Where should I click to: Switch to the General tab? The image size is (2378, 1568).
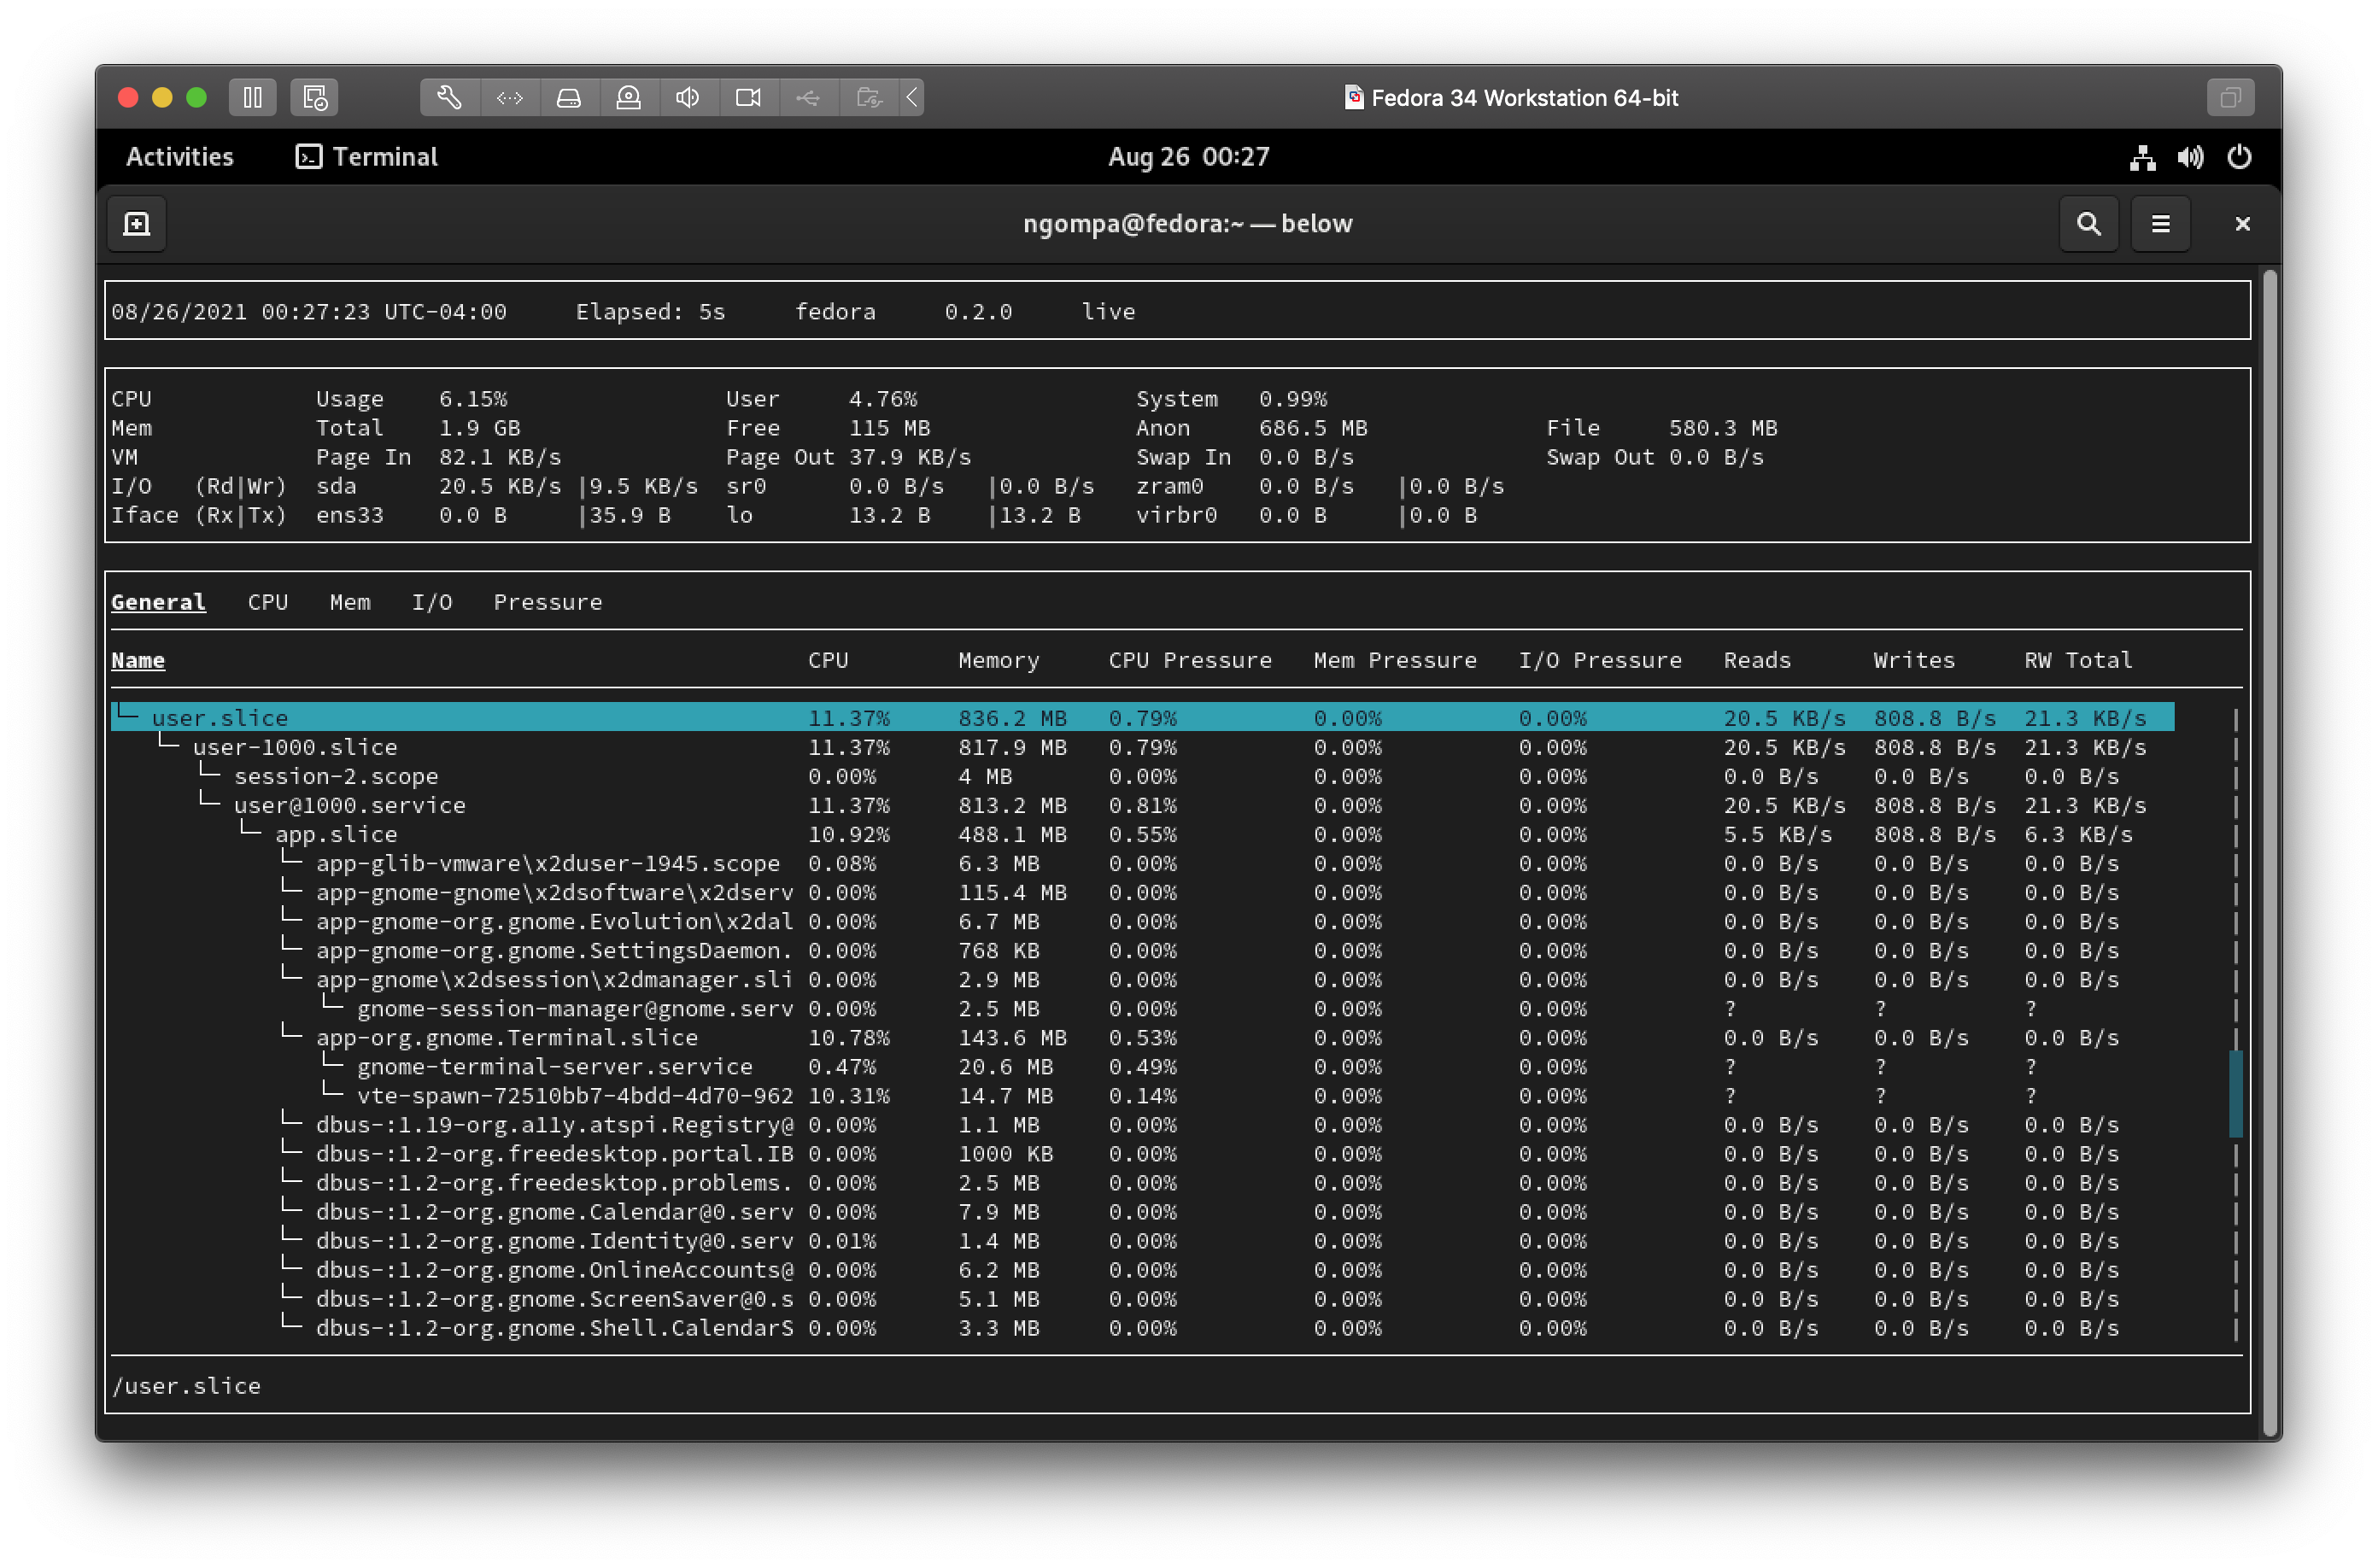(158, 602)
